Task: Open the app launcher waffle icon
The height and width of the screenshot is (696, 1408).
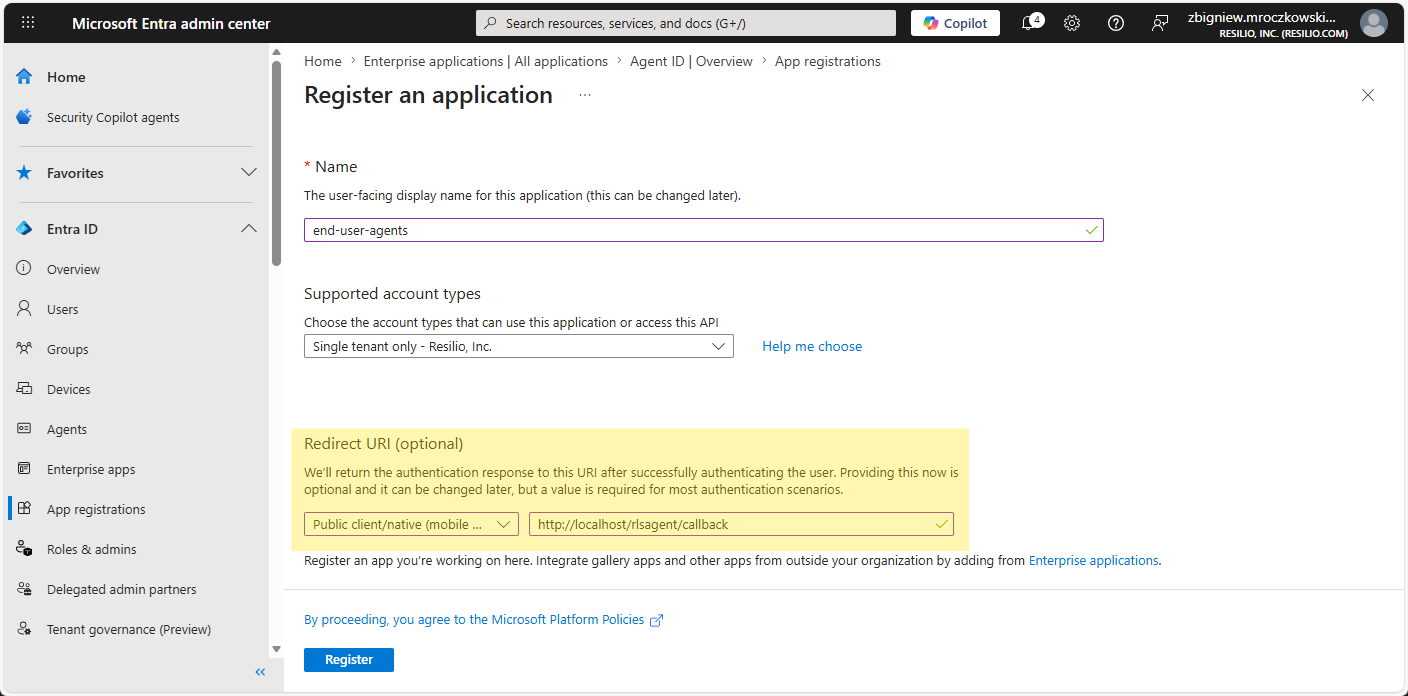Action: point(28,23)
